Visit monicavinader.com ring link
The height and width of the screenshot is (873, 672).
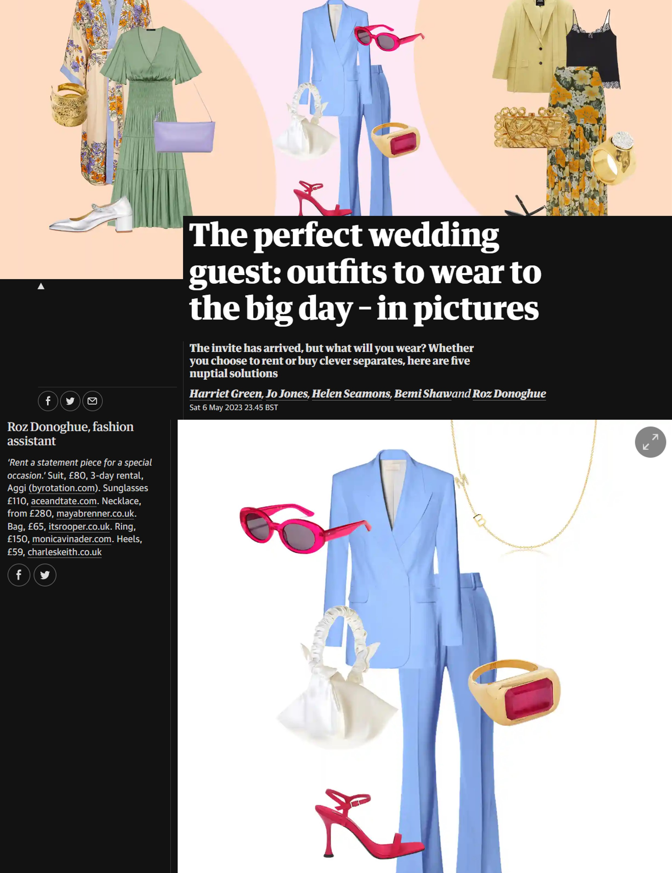tap(71, 540)
